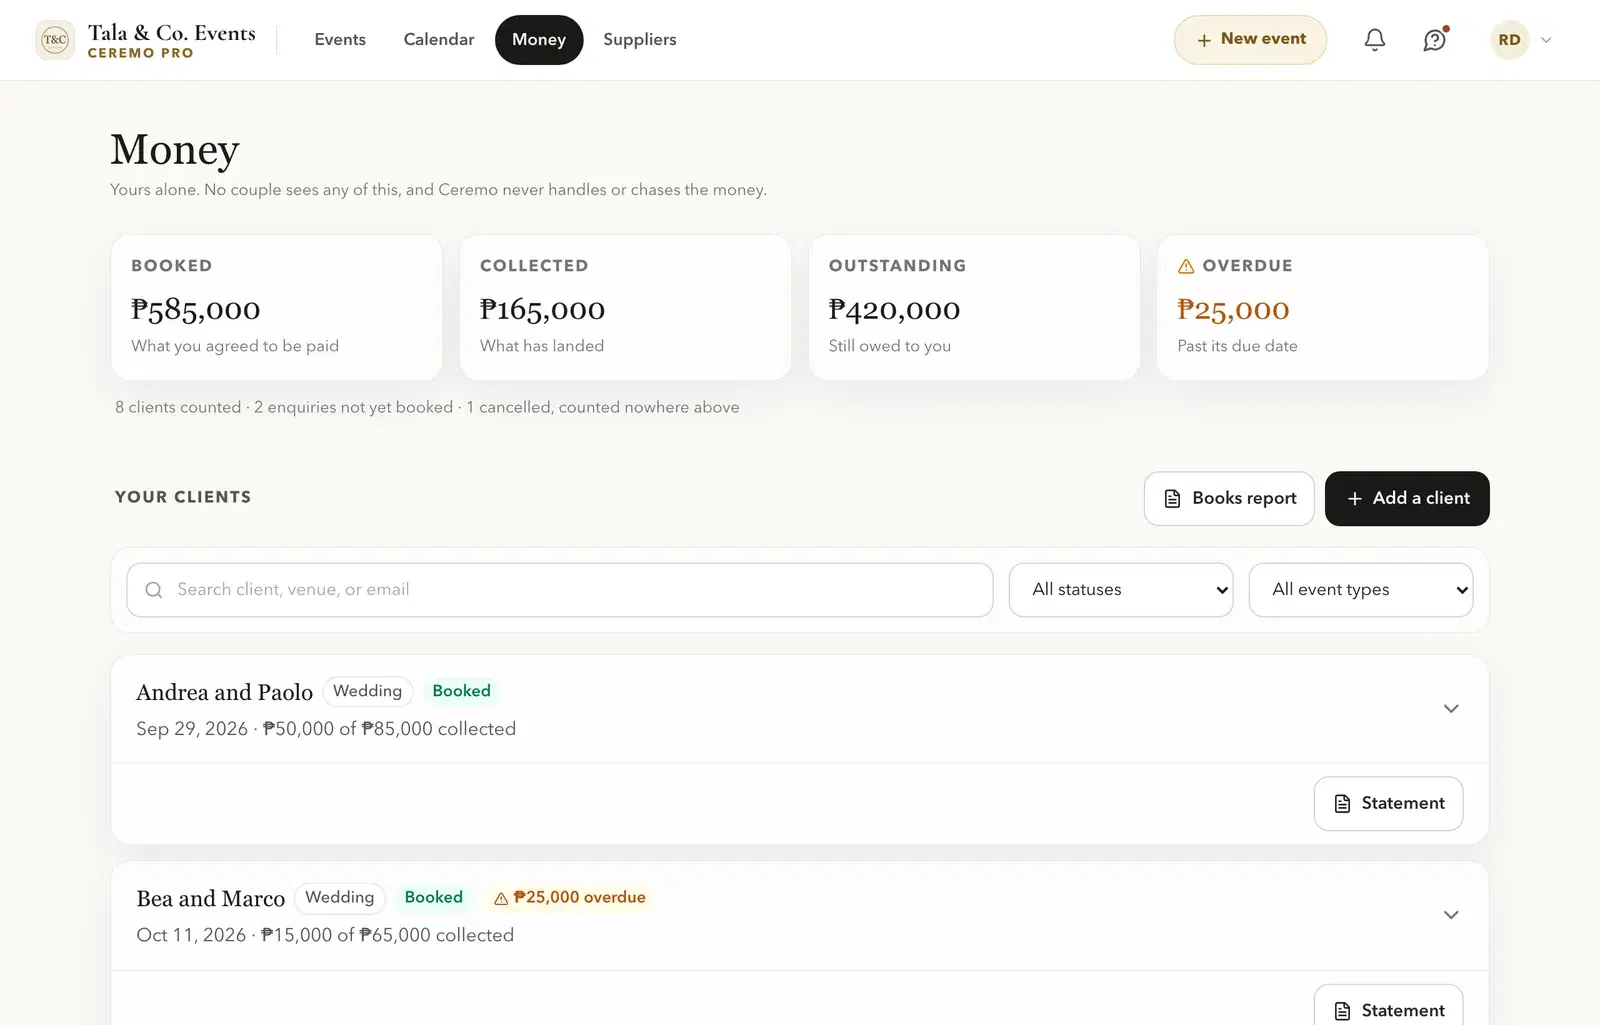The image size is (1600, 1025).
Task: Open the All event types dropdown
Action: [x=1361, y=590]
